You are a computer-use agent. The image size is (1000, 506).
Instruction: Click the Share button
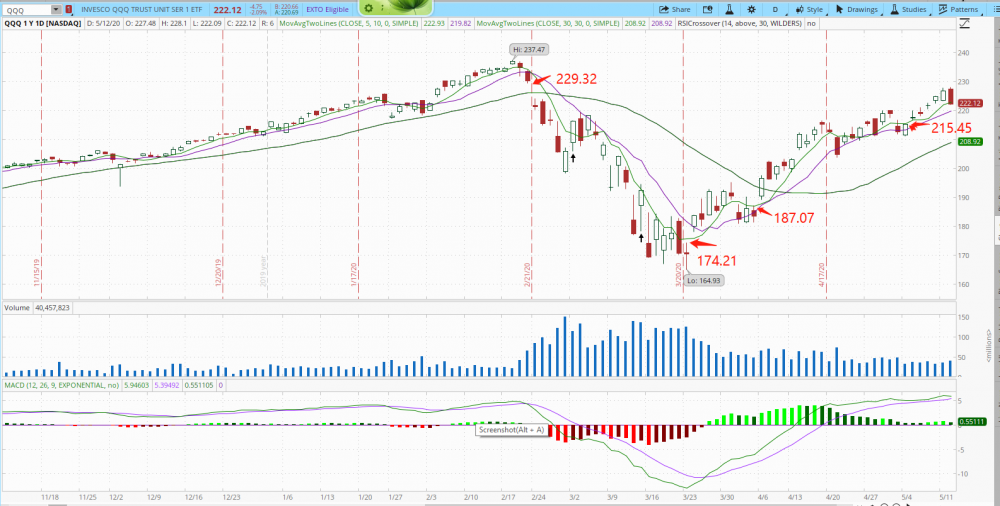[675, 9]
